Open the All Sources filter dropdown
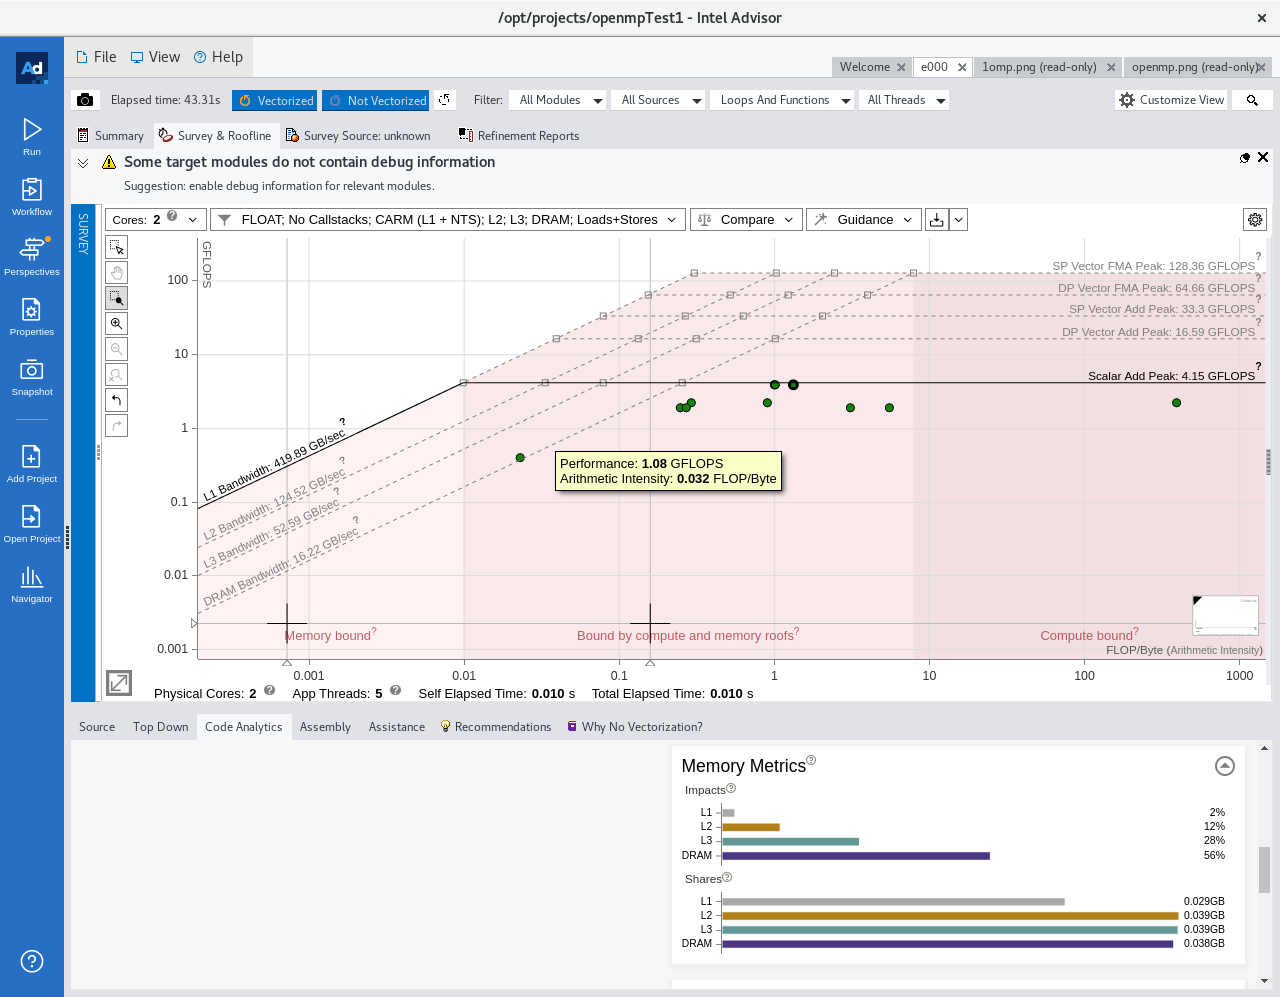This screenshot has width=1280, height=997. pyautogui.click(x=659, y=100)
